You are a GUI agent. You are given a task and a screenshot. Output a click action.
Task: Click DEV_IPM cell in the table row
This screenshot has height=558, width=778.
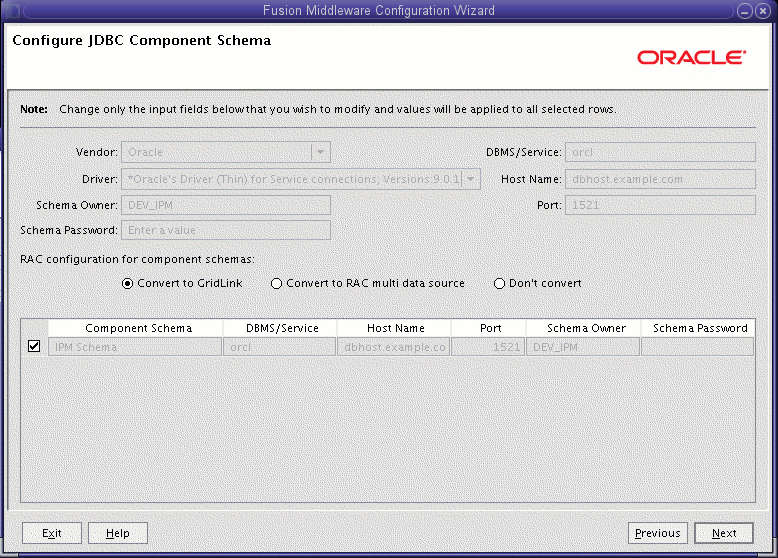(583, 347)
